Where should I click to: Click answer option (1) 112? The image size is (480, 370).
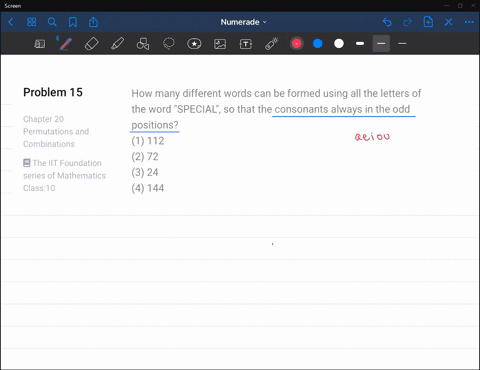point(148,141)
